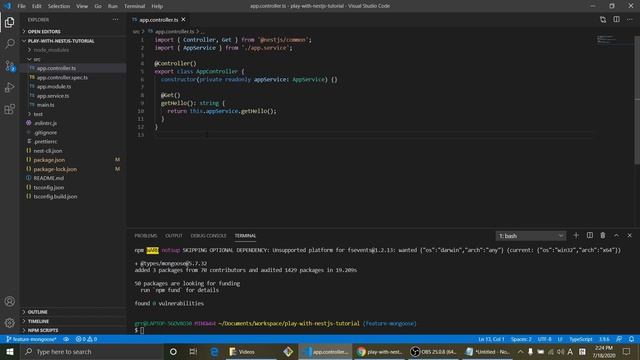The height and width of the screenshot is (360, 640).
Task: Click feedback icon in status bar
Action: click(619, 339)
